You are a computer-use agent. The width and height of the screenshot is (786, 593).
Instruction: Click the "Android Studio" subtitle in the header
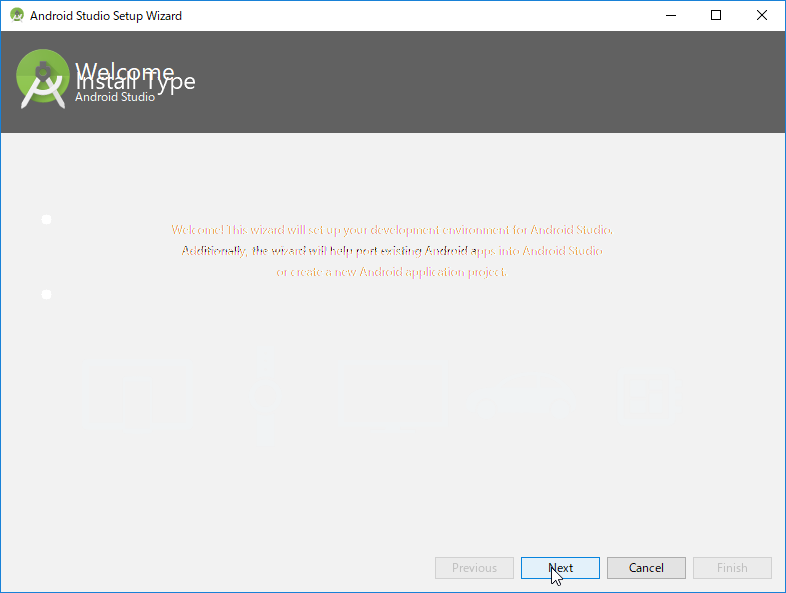tap(115, 97)
